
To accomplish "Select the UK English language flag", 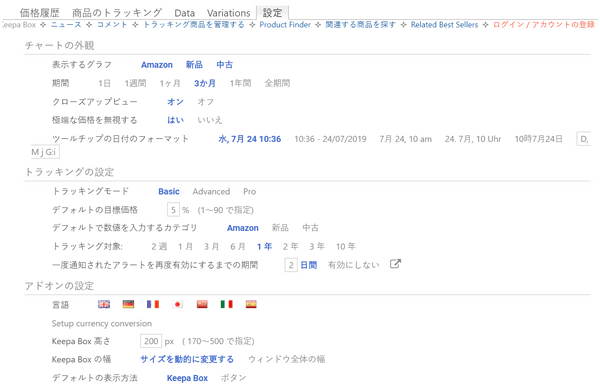I will [x=104, y=304].
